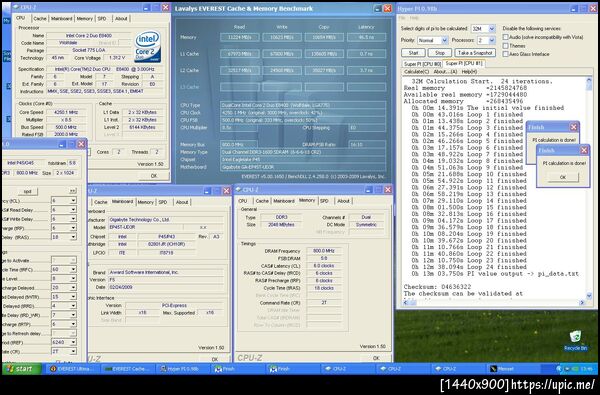
Task: Click the system tray clock
Action: 586,369
